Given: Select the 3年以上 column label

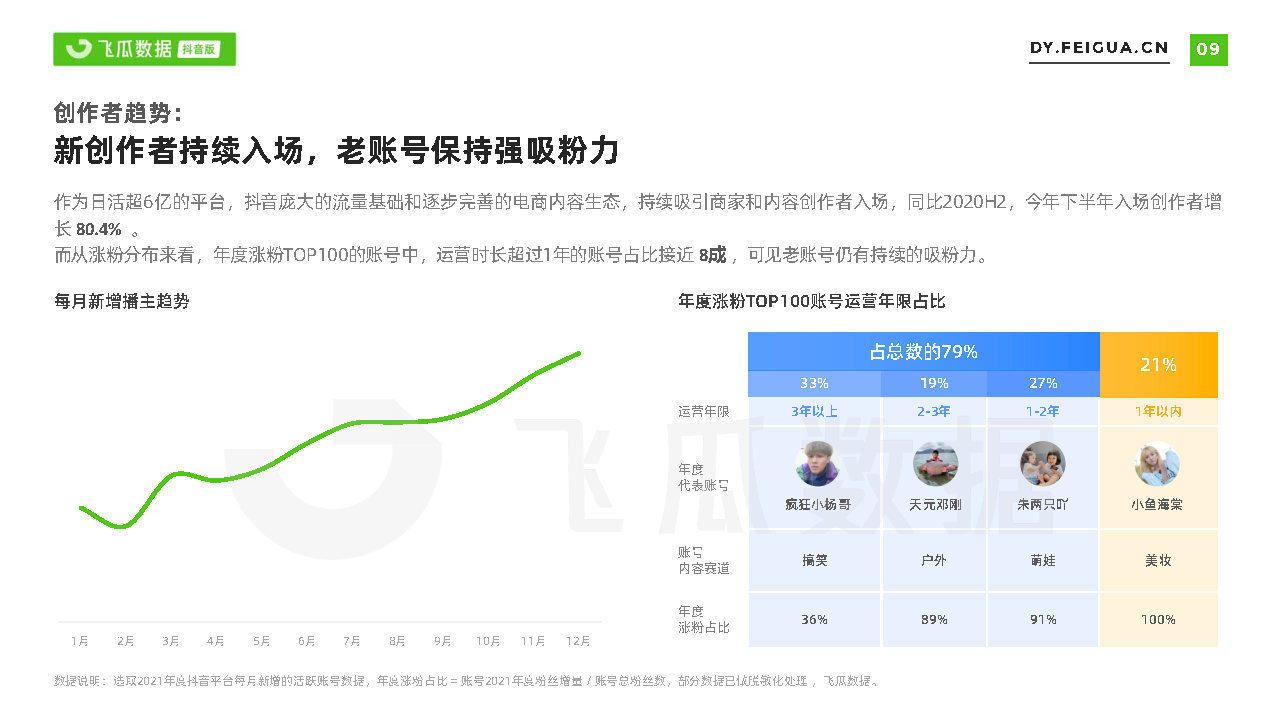Looking at the screenshot, I should [x=814, y=411].
